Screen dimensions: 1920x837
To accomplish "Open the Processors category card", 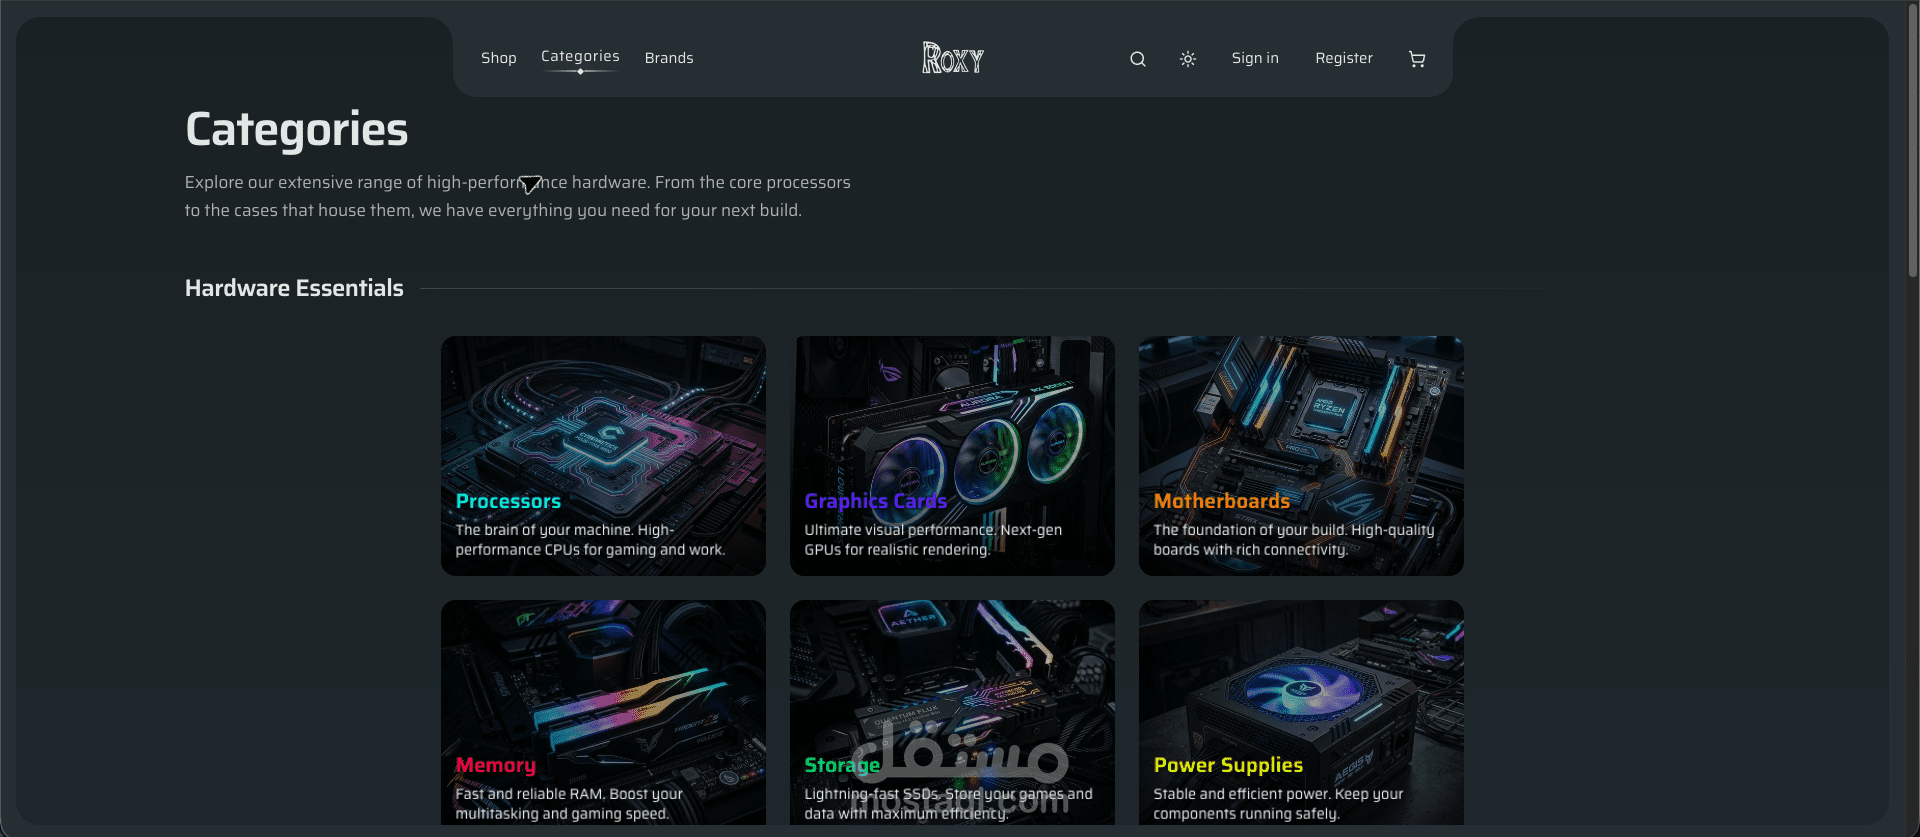I will click(603, 456).
